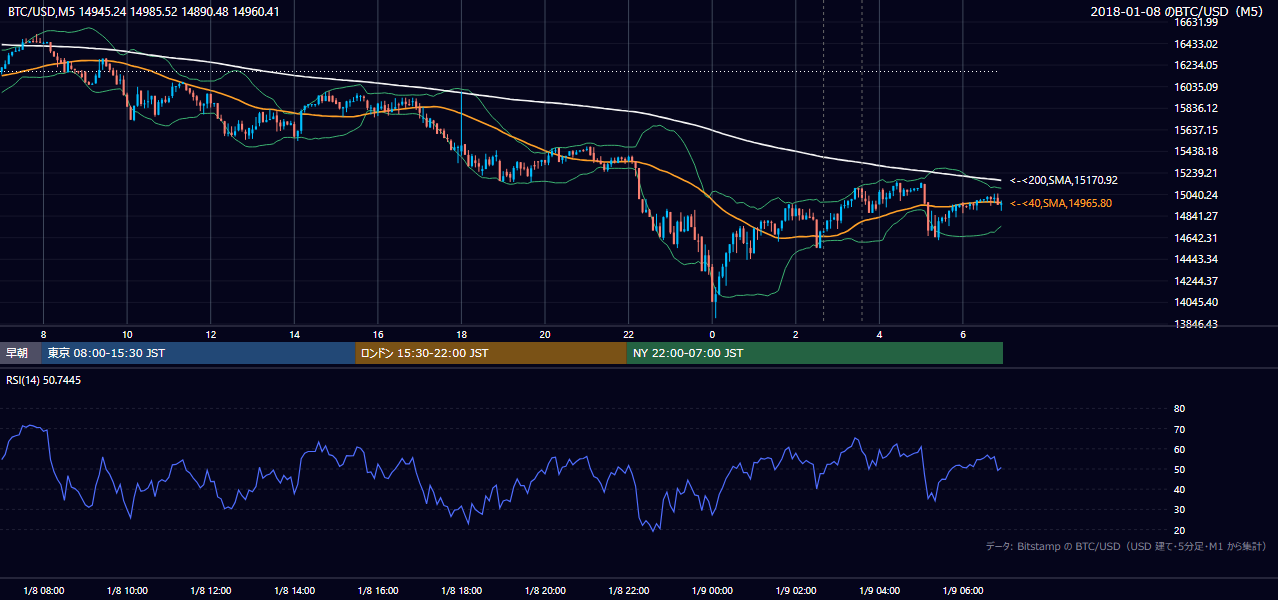
Task: Click hour tick 8 under price chart
Action: pos(43,334)
